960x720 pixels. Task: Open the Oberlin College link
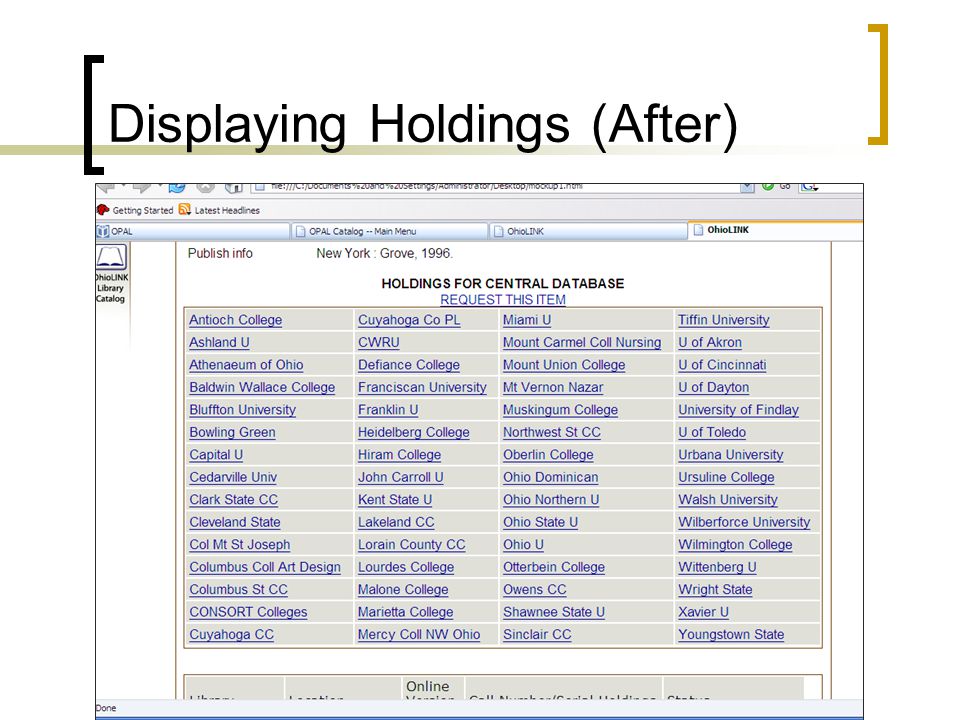pyautogui.click(x=548, y=455)
